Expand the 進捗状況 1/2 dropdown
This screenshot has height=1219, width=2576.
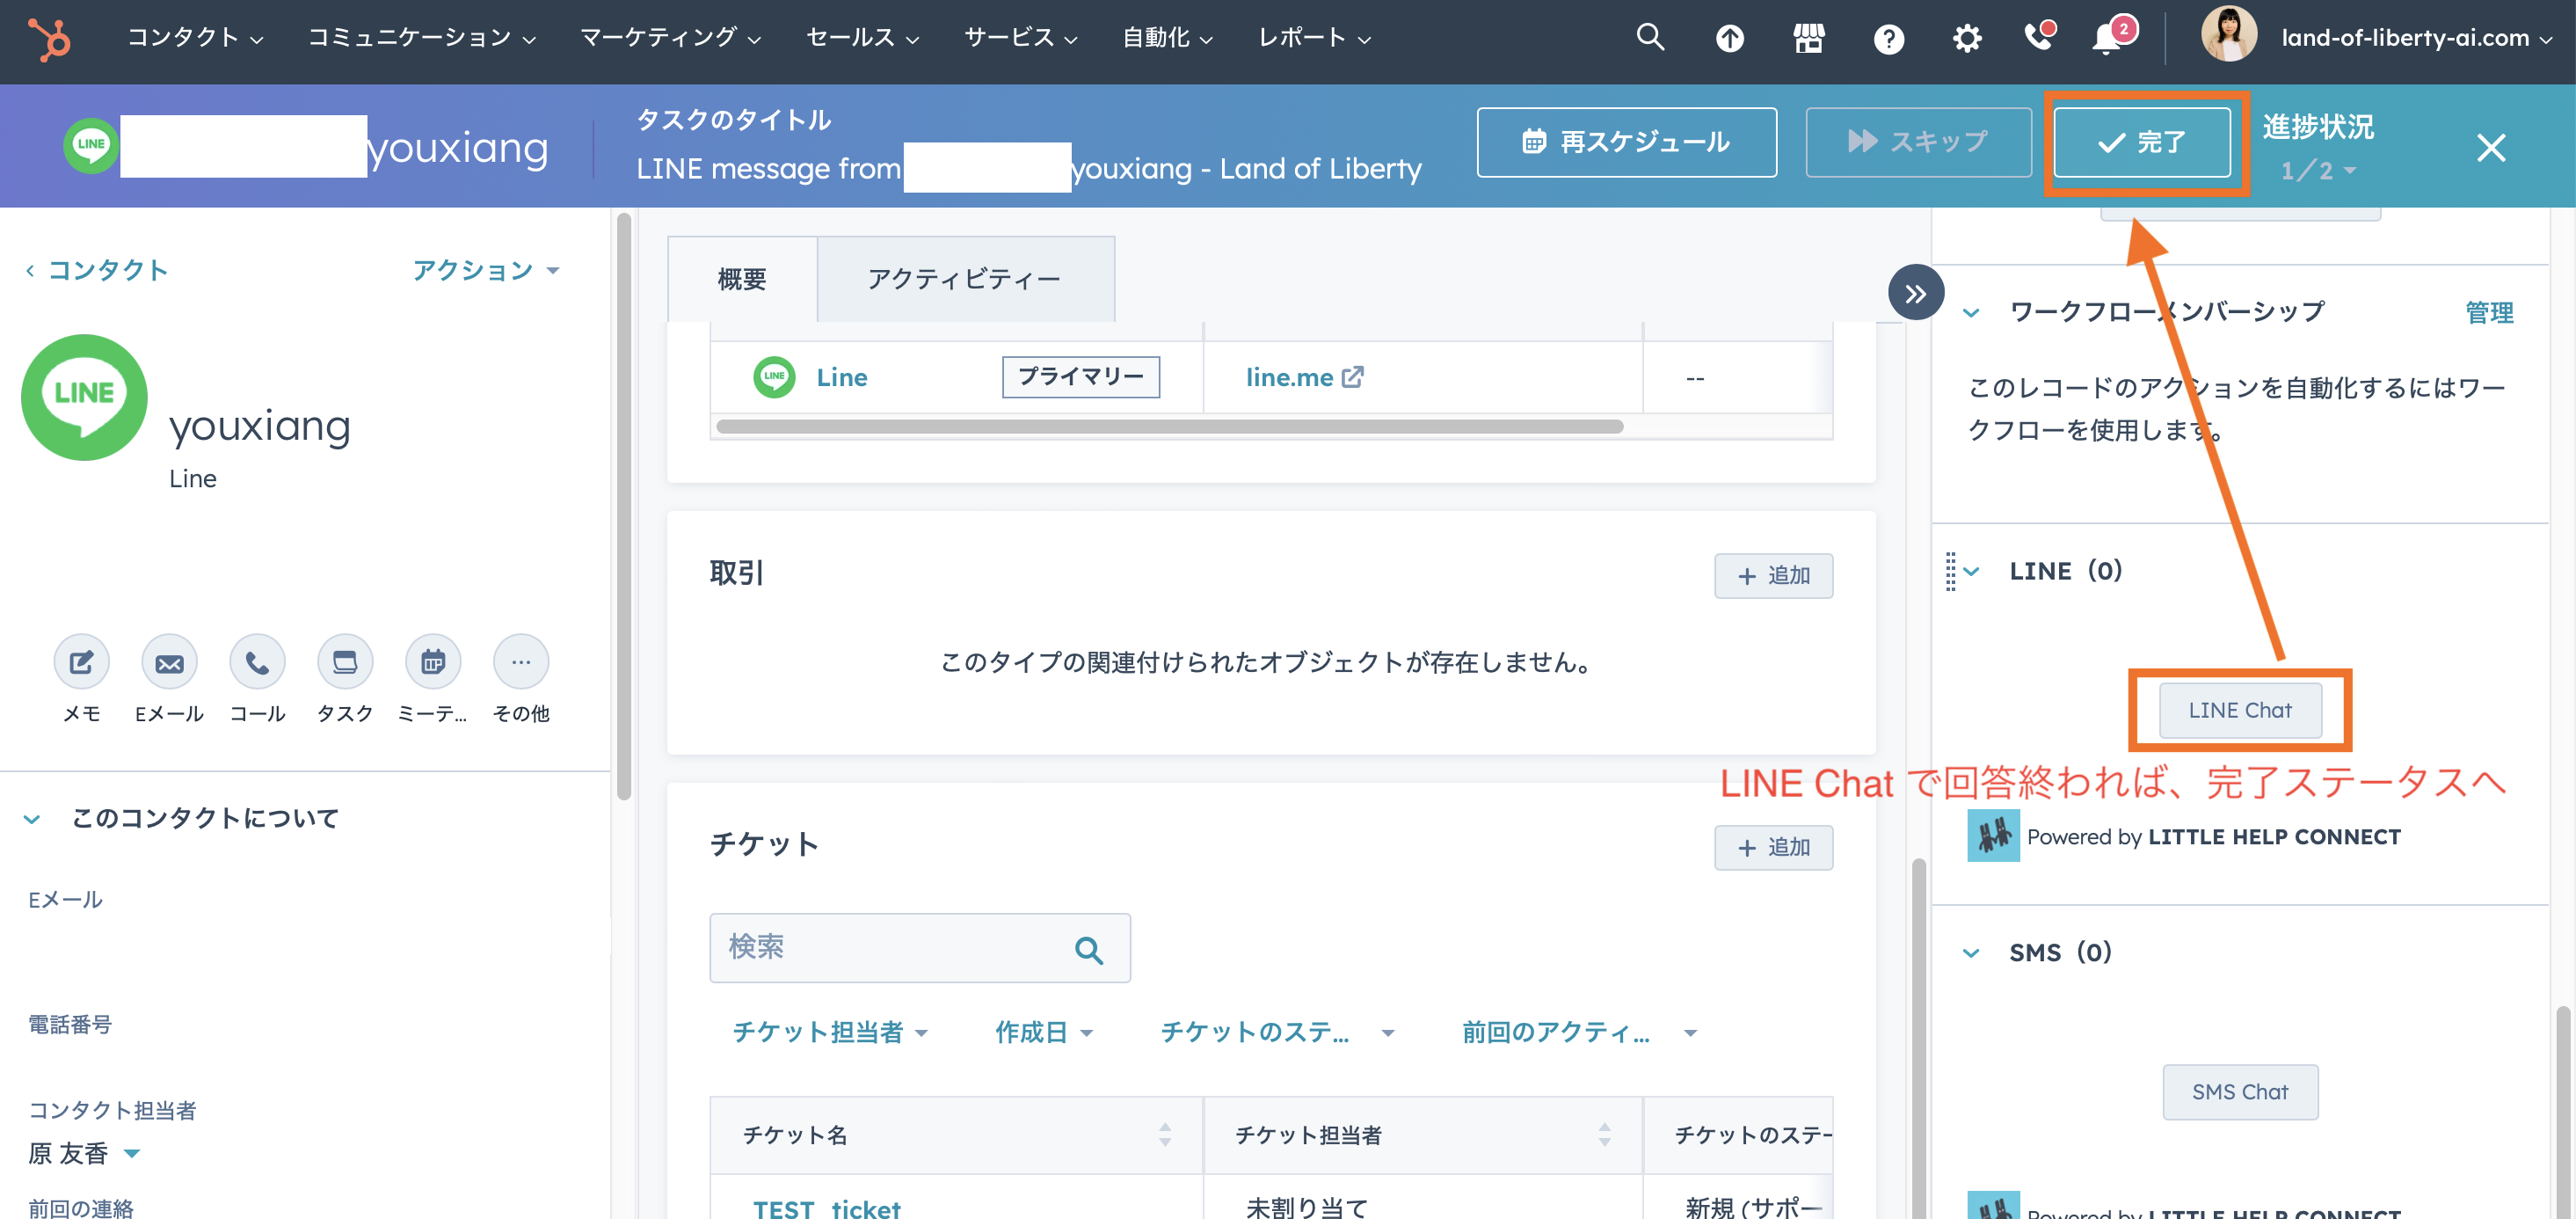click(x=2318, y=168)
